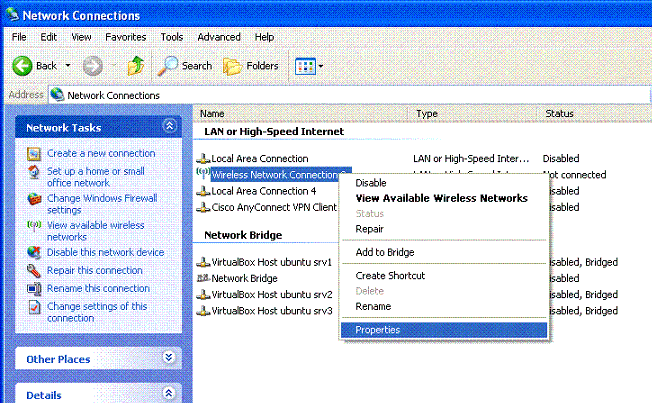Choose Add to Bridge in context menu
The image size is (653, 403).
(444, 252)
